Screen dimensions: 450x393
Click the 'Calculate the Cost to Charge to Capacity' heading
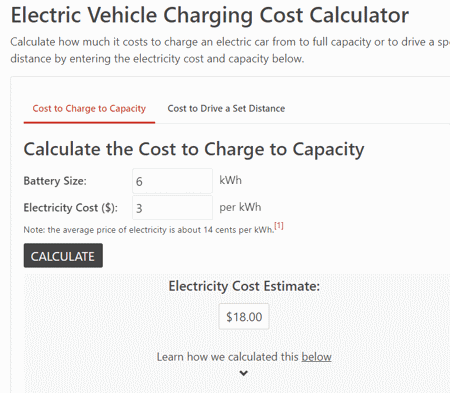point(194,149)
